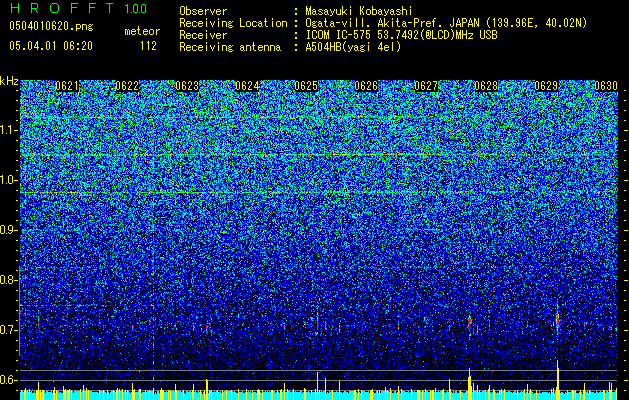Click the strong red meteor echo near 0629

558,320
